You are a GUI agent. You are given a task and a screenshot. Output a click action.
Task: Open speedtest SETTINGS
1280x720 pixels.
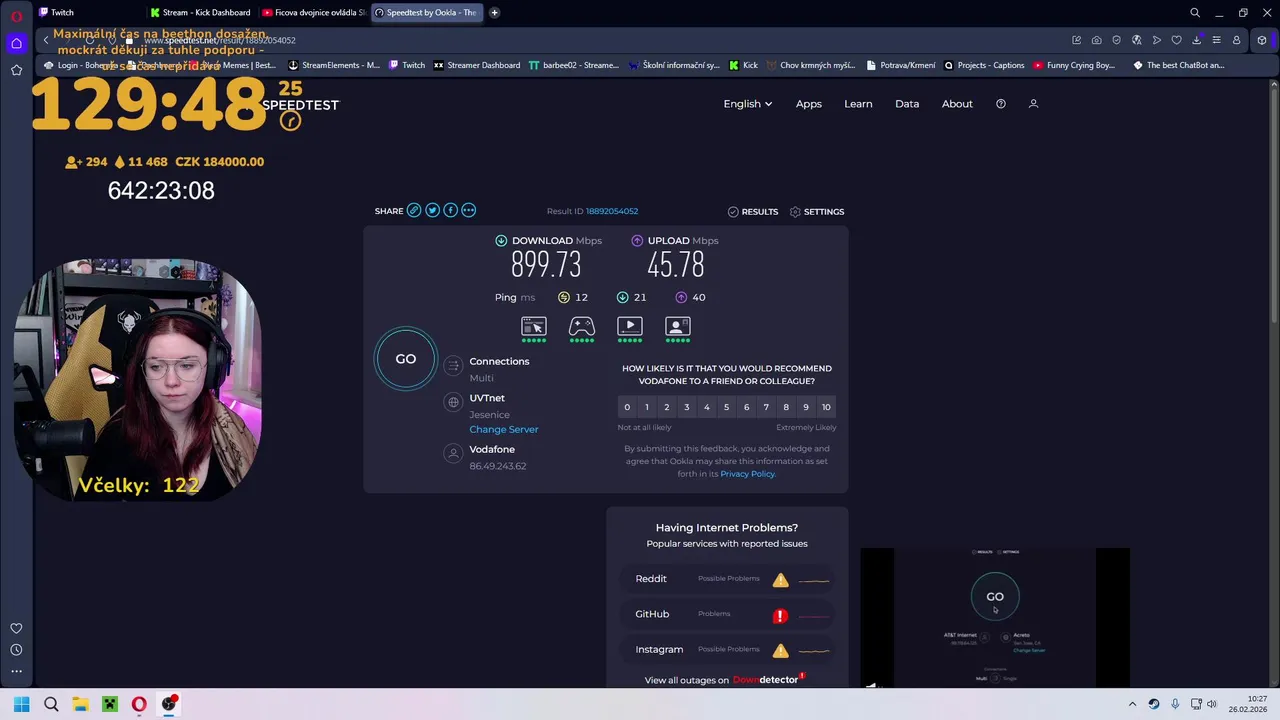[x=817, y=211]
